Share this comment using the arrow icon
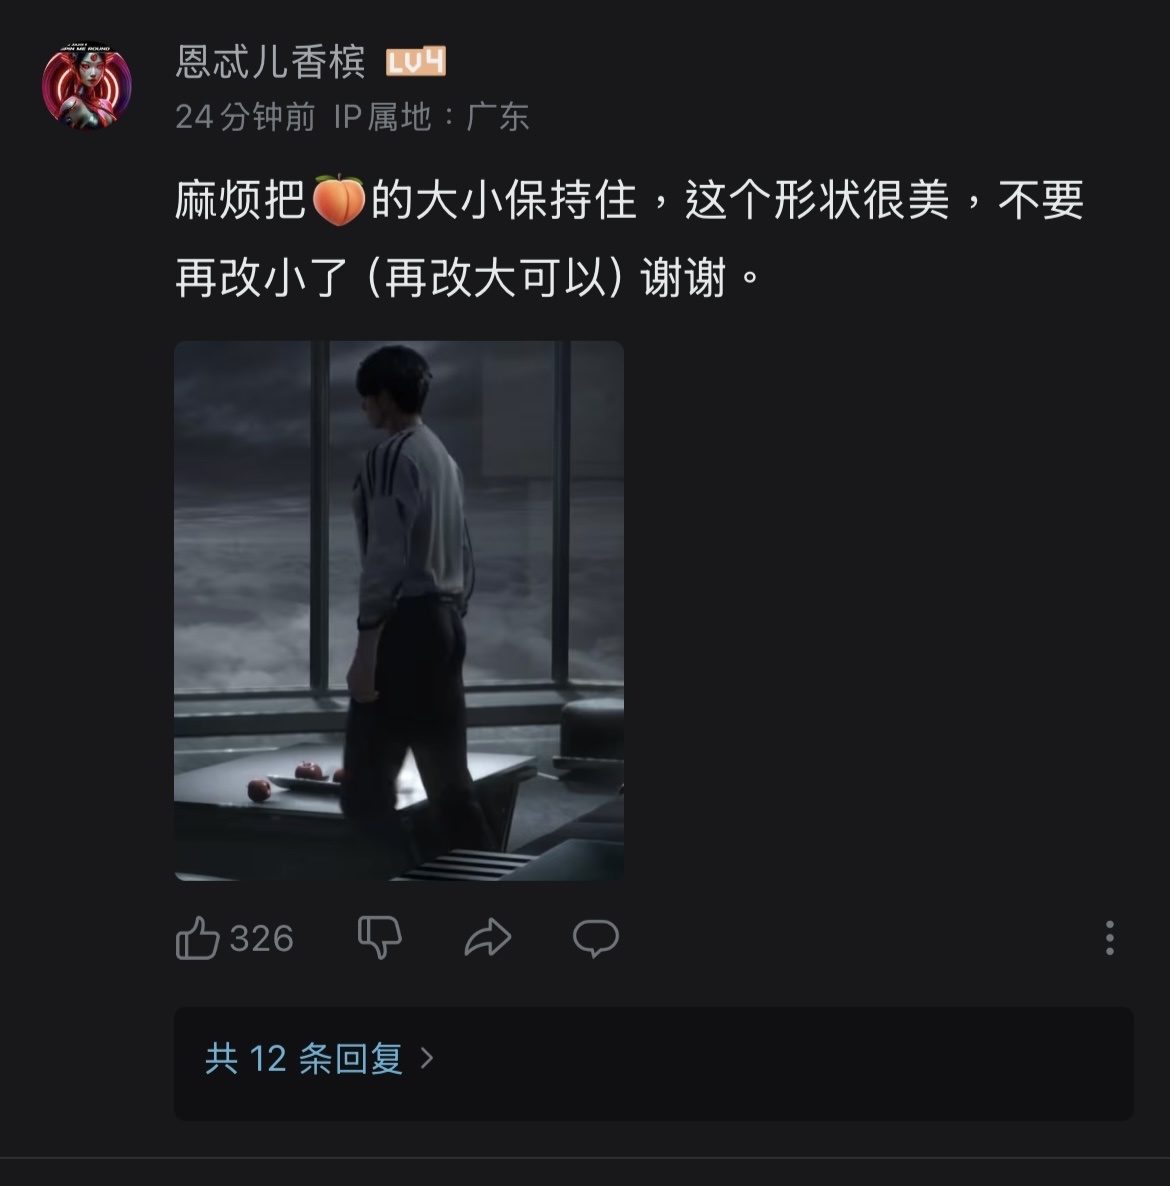 point(488,938)
